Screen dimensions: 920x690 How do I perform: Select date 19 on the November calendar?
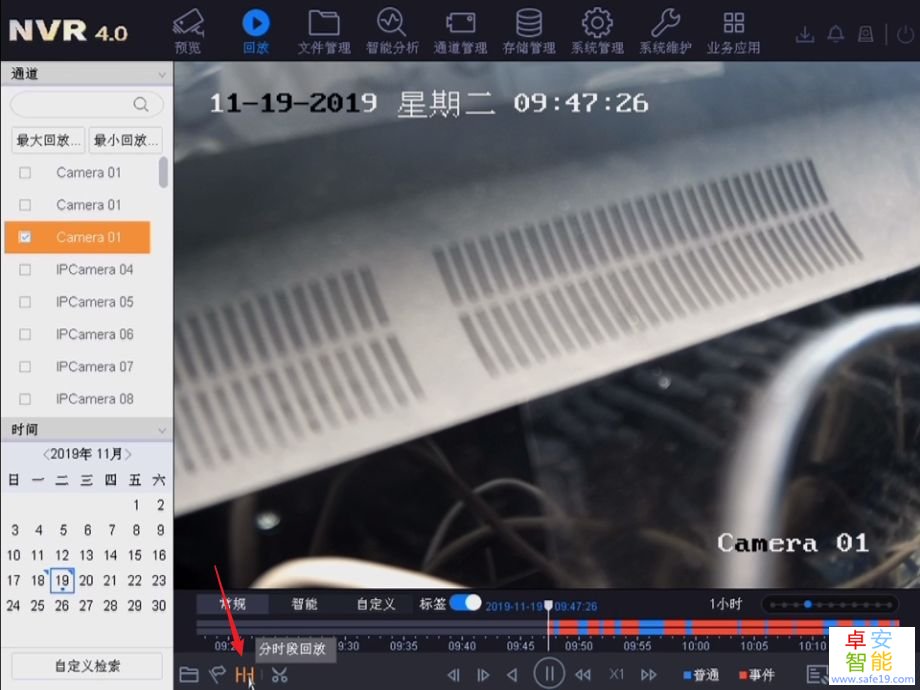(x=62, y=580)
